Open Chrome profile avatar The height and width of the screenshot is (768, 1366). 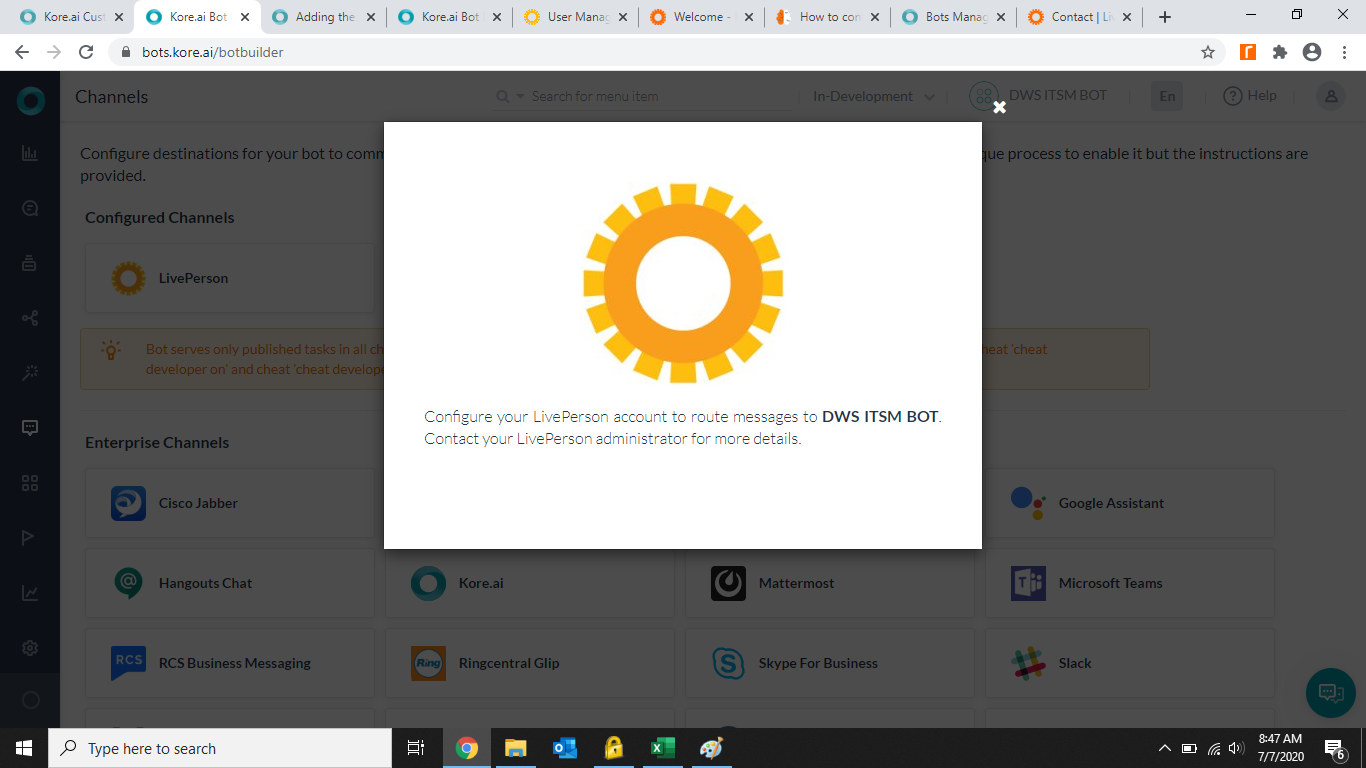tap(1312, 52)
